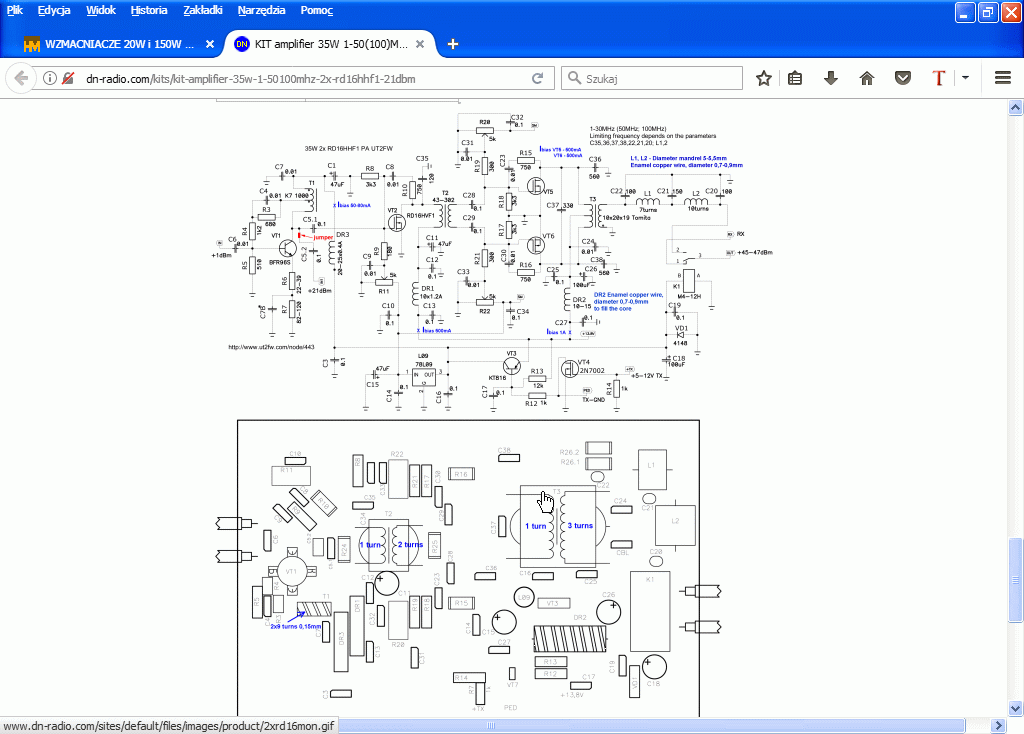The image size is (1024, 734).
Task: Go to home page icon
Action: pos(866,78)
